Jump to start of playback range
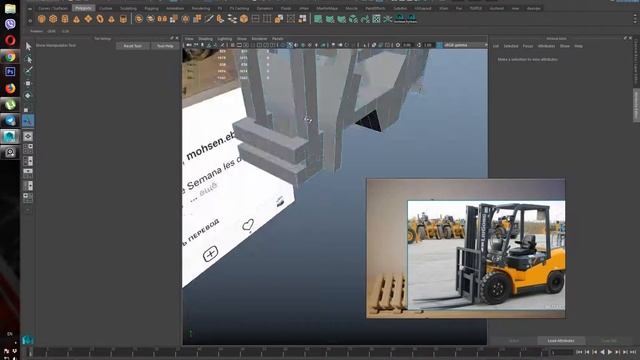640x360 pixels. tap(579, 352)
